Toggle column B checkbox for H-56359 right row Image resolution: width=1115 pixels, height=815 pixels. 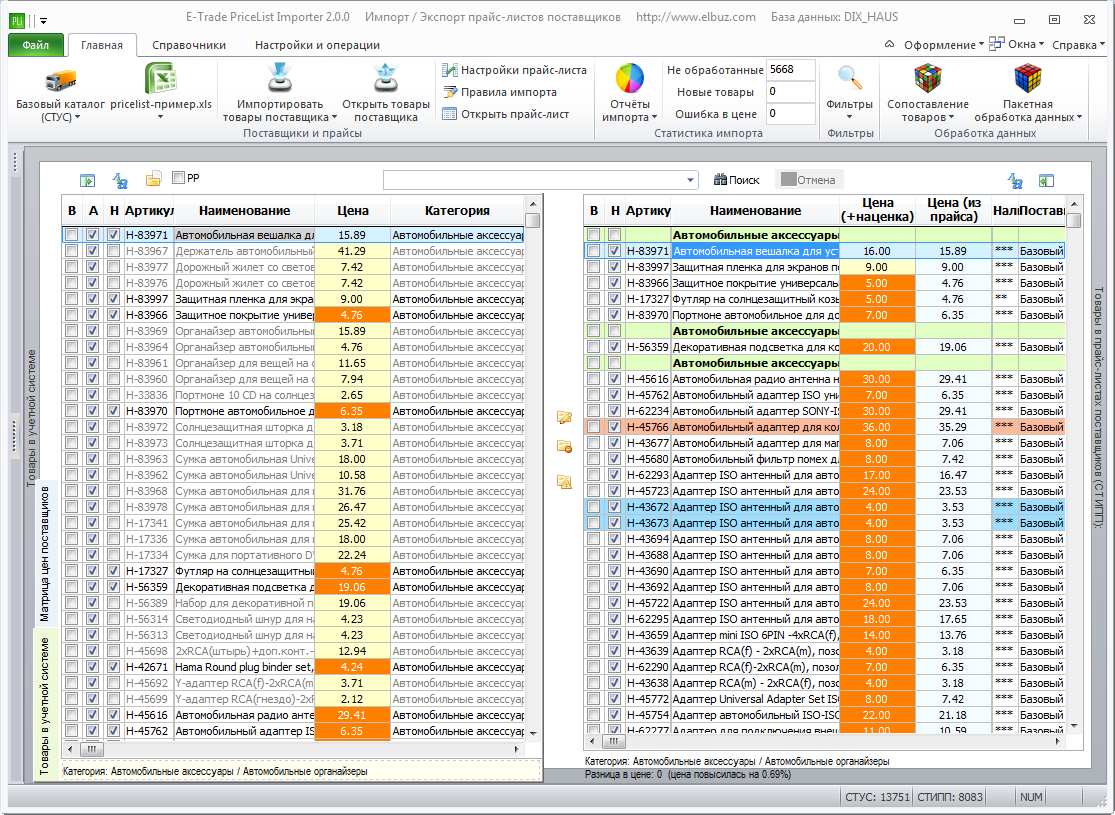(593, 347)
